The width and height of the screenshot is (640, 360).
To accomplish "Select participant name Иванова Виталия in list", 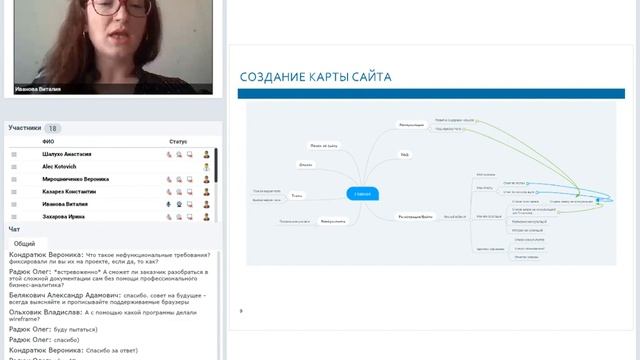I will tap(65, 204).
